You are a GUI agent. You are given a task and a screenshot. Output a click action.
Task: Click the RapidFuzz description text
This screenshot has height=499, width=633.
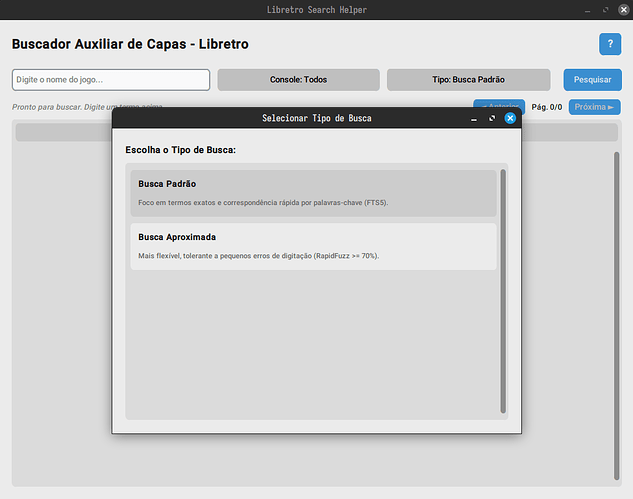click(259, 256)
